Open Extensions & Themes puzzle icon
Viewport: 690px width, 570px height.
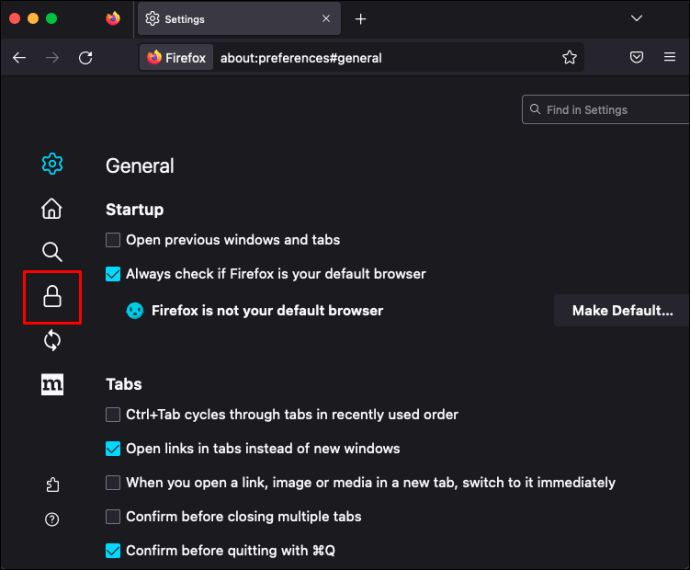[52, 485]
